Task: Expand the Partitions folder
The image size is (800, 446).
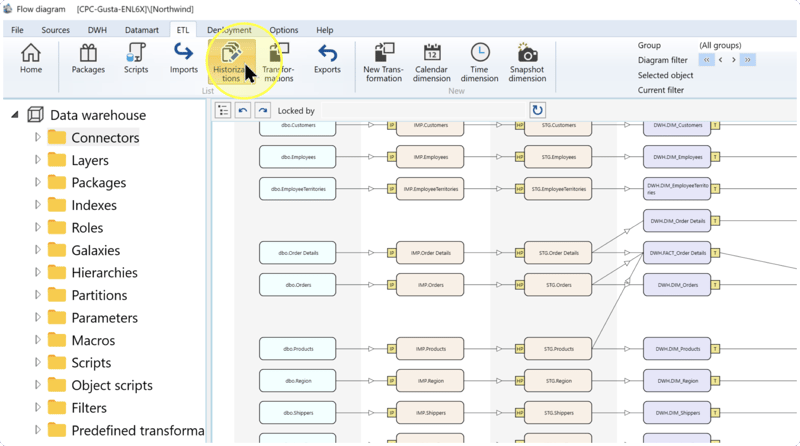Action: 37,295
